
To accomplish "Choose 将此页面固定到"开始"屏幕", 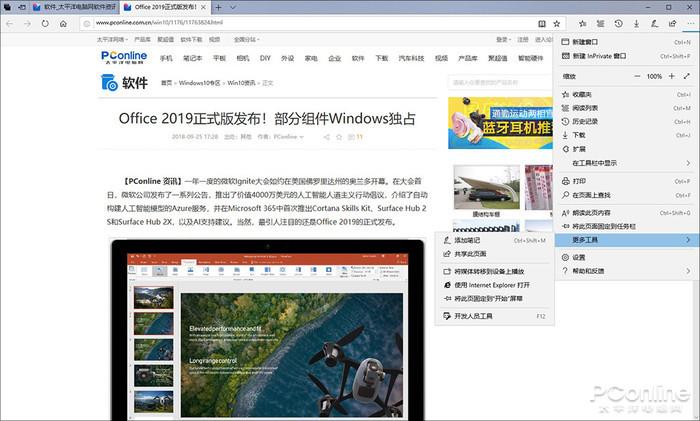I will click(x=495, y=299).
